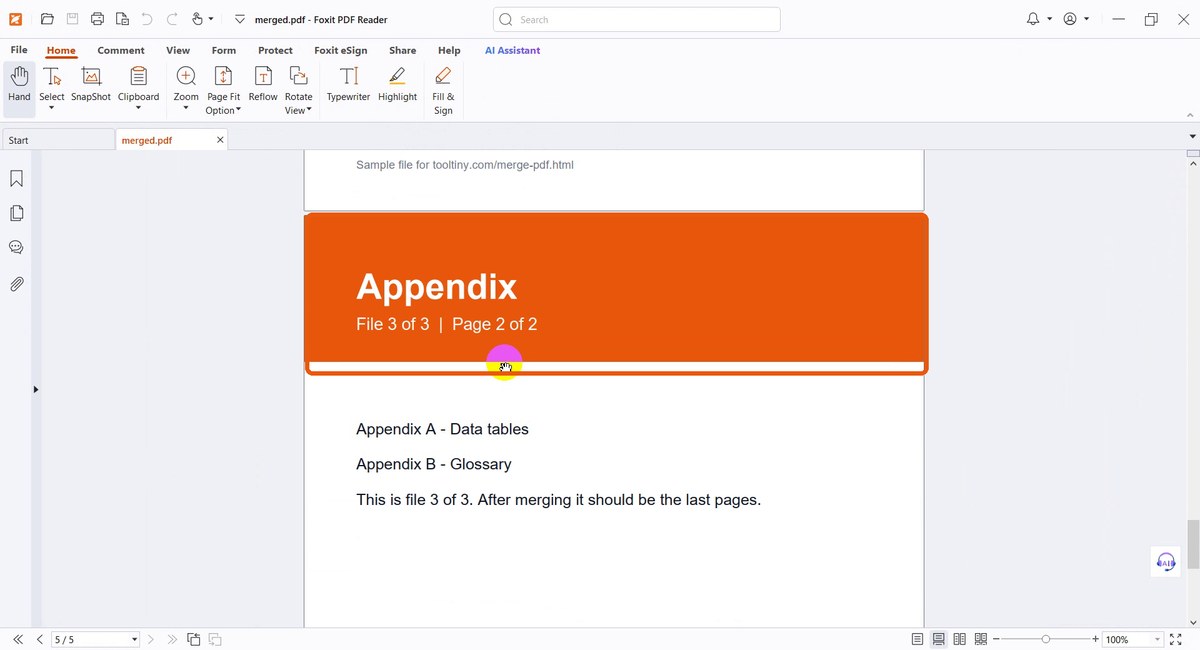The image size is (1200, 650).
Task: Switch to the Comment tab
Action: coord(121,50)
